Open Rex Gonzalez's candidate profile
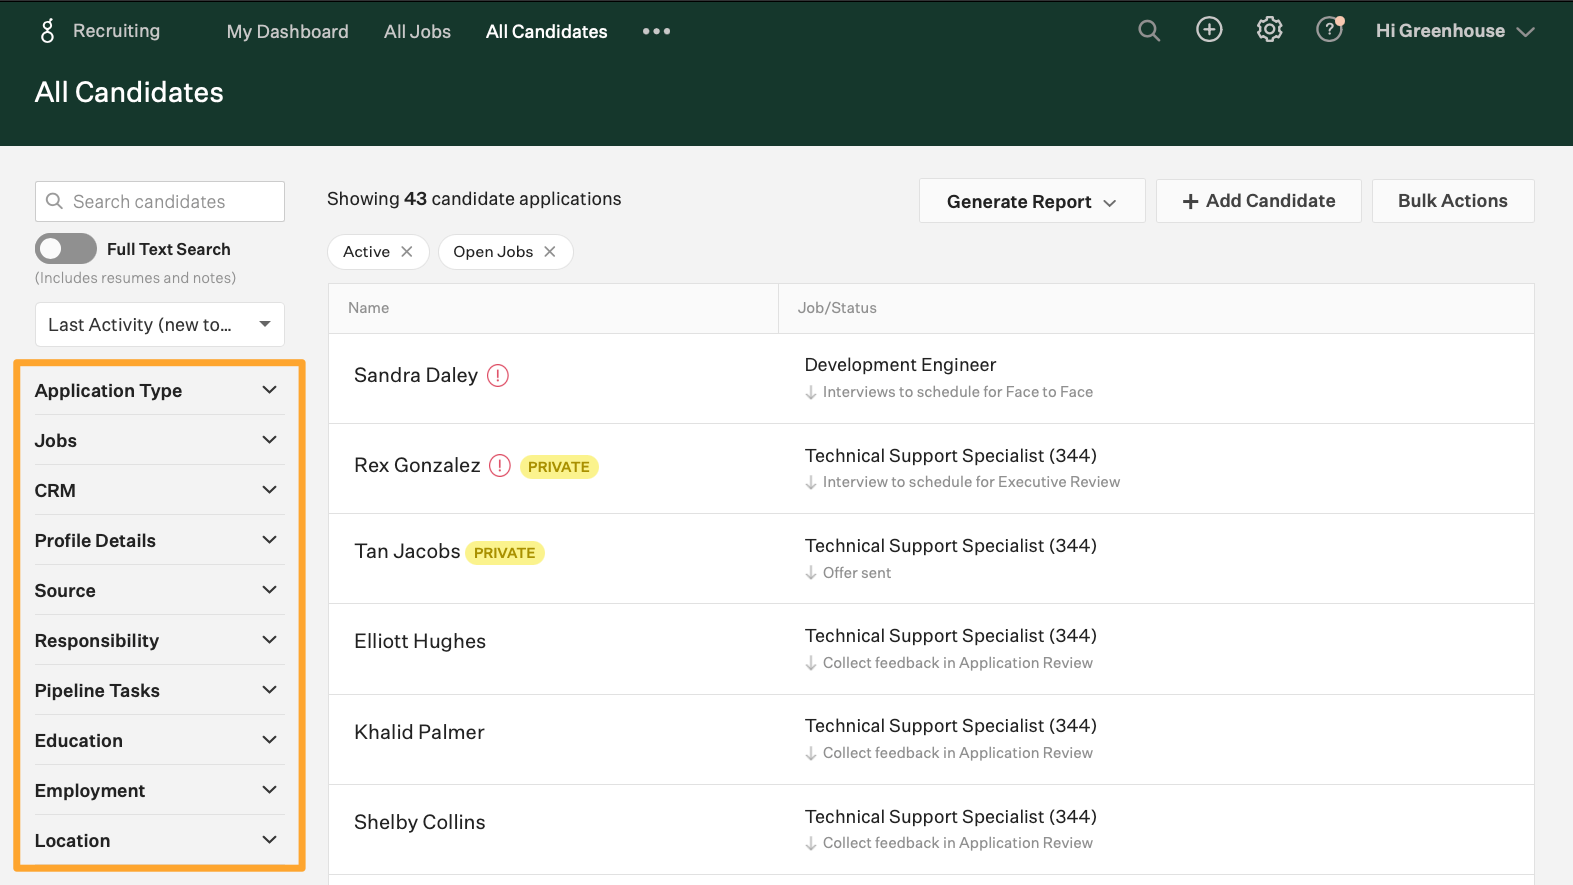 click(x=417, y=466)
